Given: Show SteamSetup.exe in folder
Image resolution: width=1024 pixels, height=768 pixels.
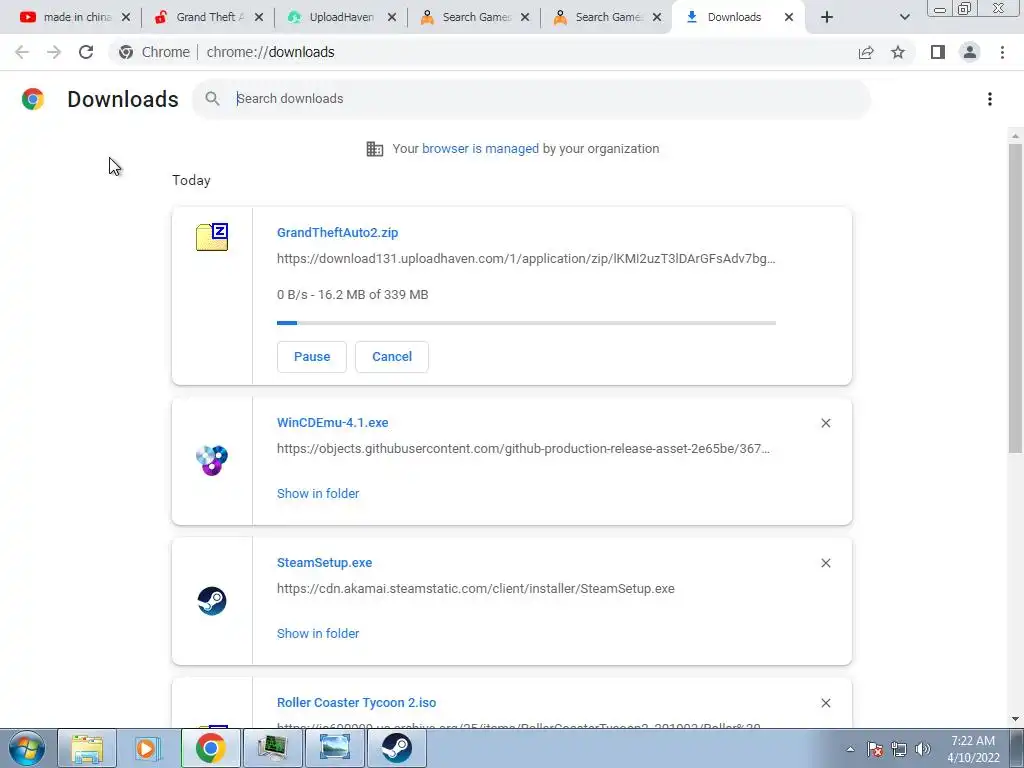Looking at the screenshot, I should [318, 633].
